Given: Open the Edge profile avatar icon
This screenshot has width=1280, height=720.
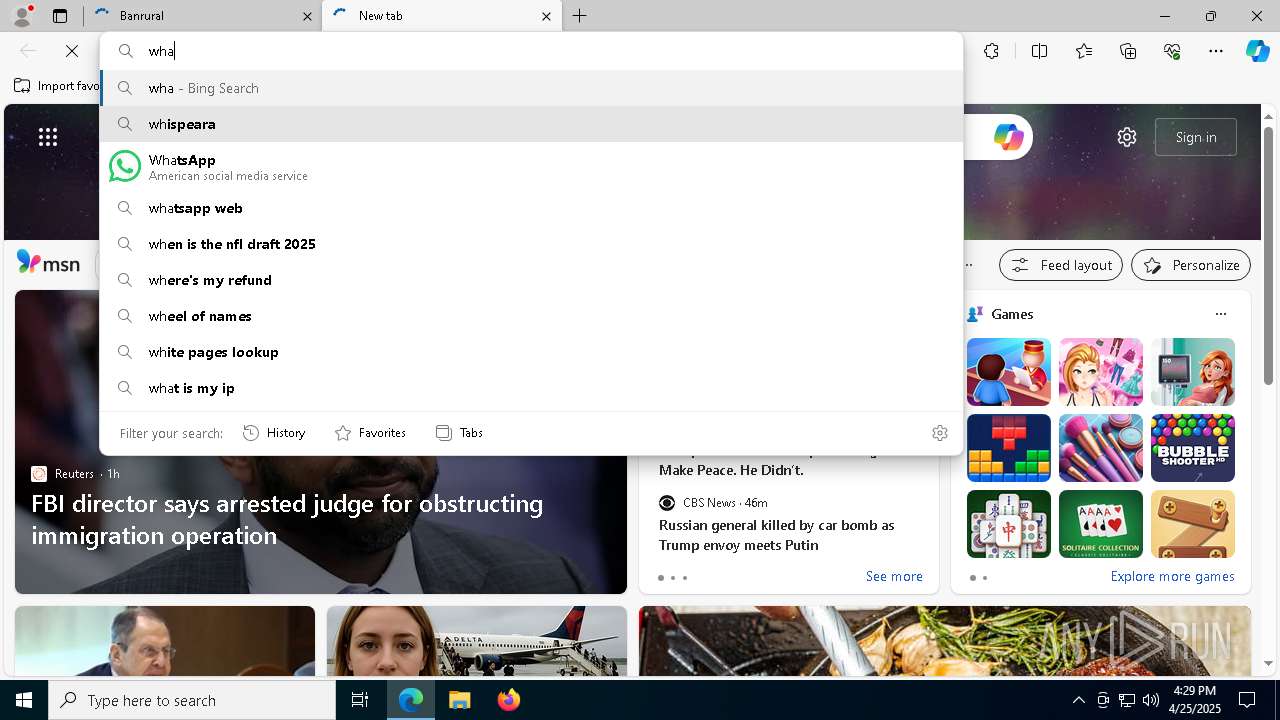Looking at the screenshot, I should coord(22,15).
